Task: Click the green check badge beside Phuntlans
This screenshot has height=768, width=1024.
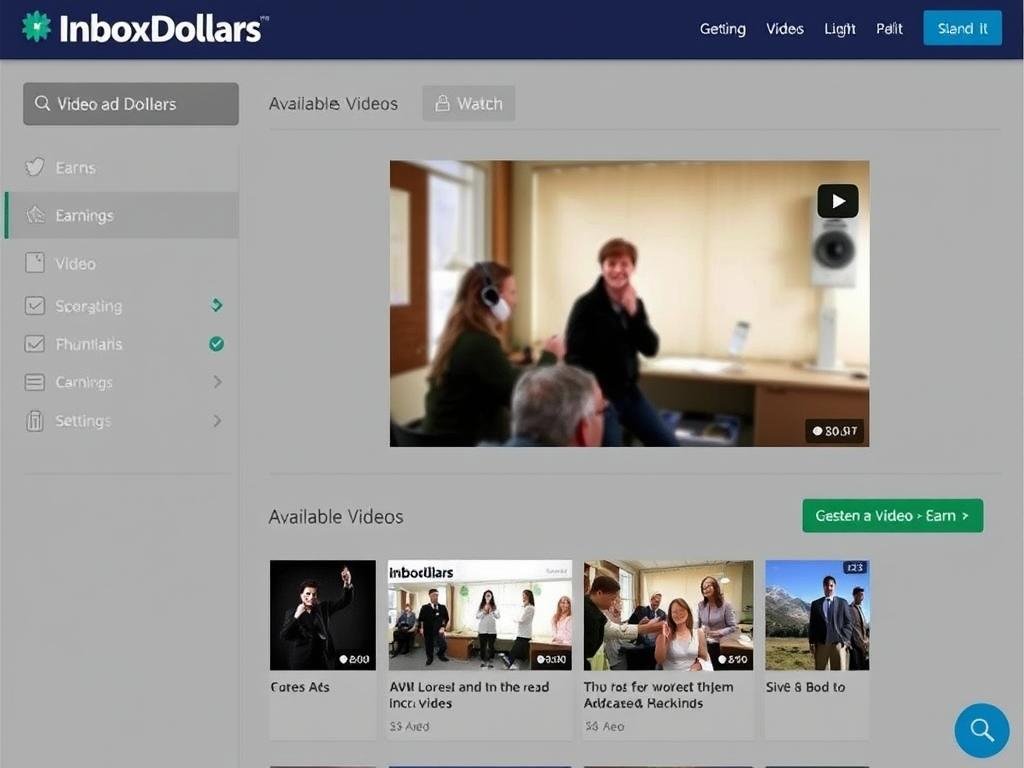Action: (x=216, y=344)
